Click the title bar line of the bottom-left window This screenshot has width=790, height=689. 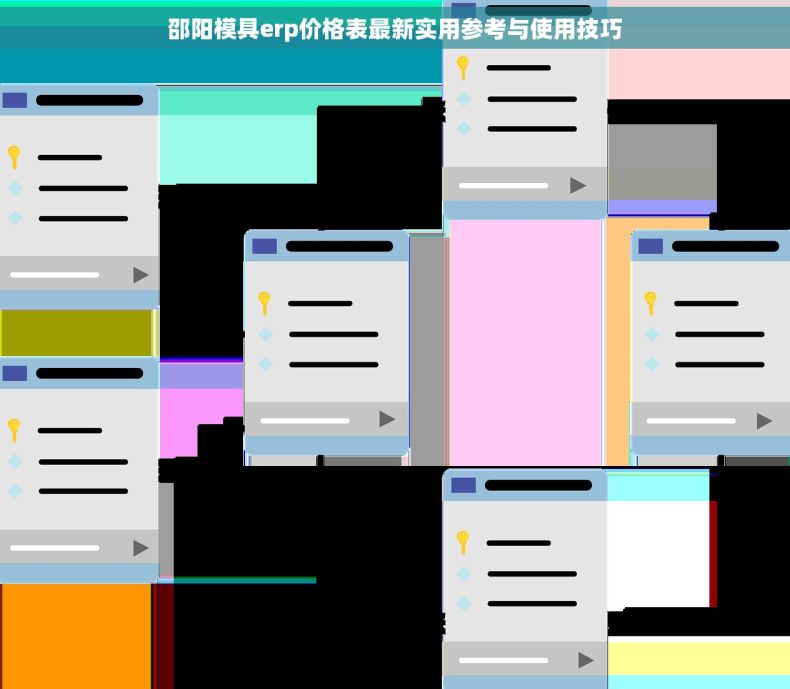click(x=89, y=373)
